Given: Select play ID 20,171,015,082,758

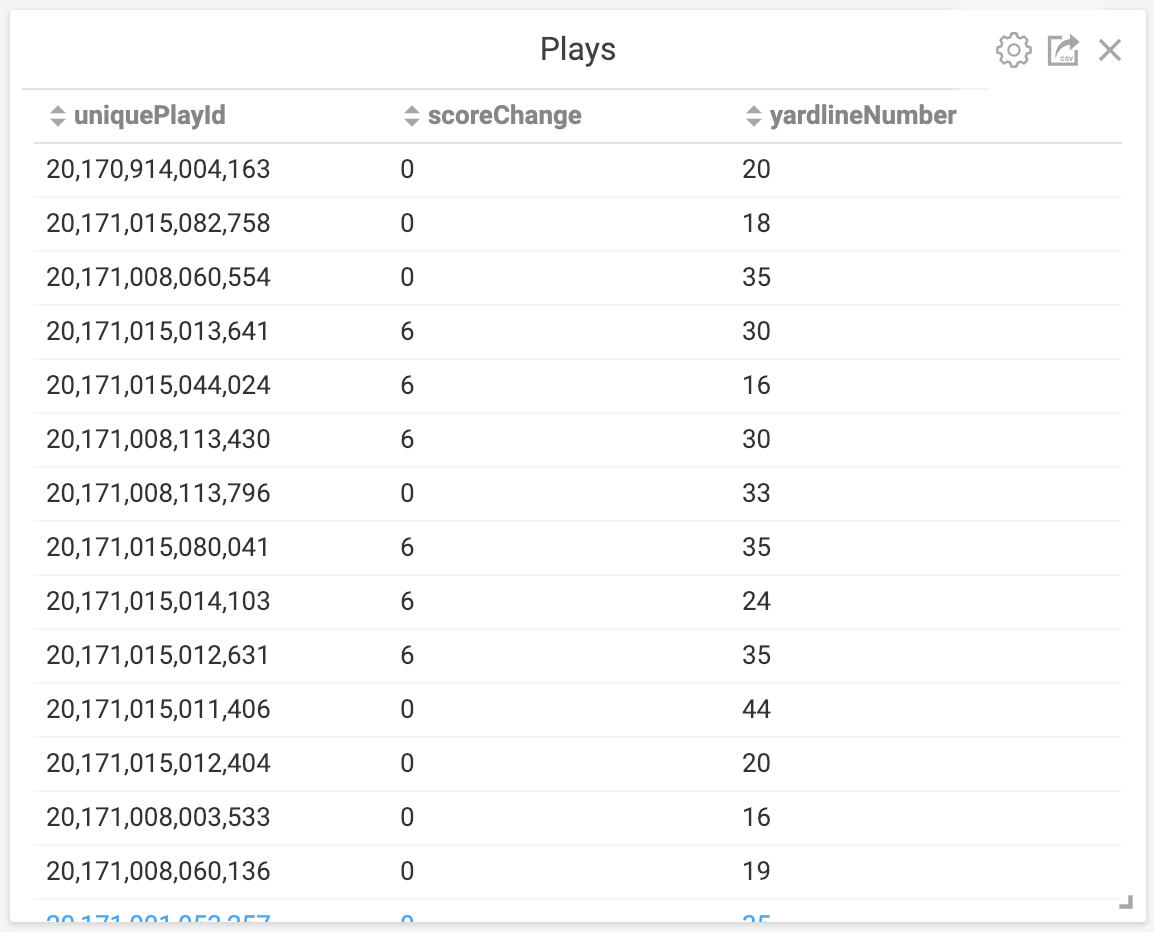Looking at the screenshot, I should [x=158, y=223].
